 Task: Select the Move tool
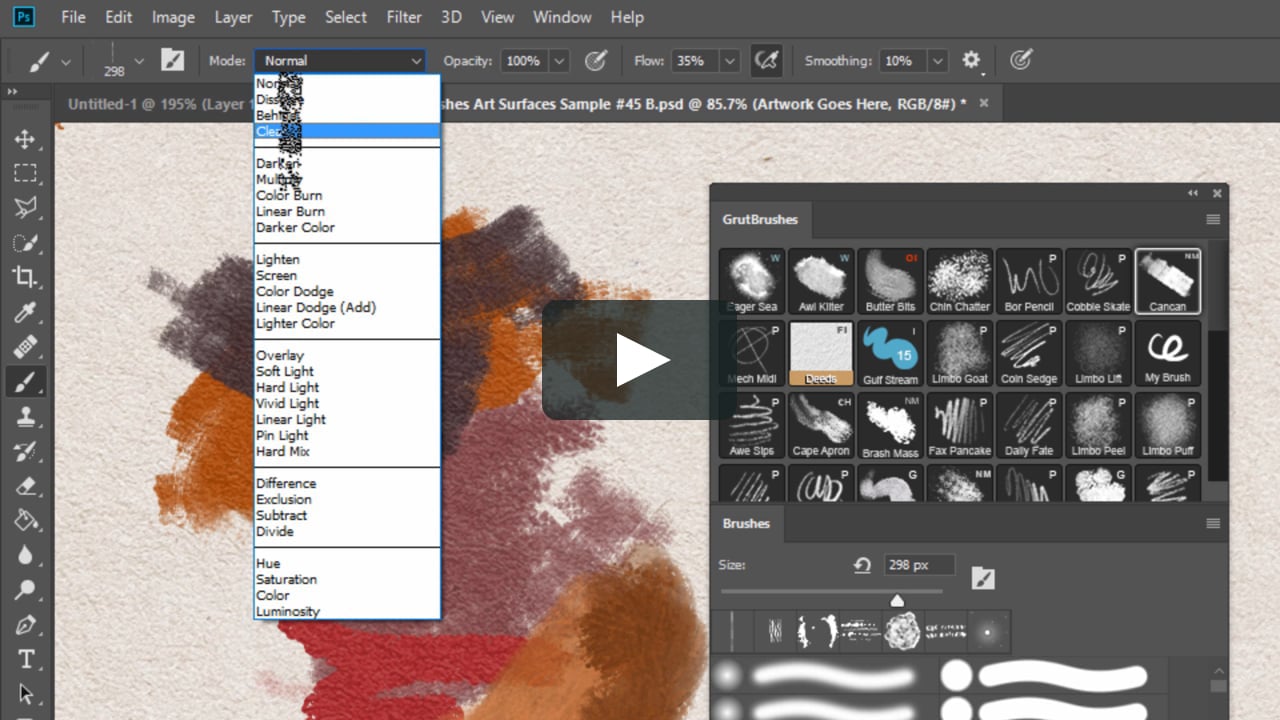(26, 139)
